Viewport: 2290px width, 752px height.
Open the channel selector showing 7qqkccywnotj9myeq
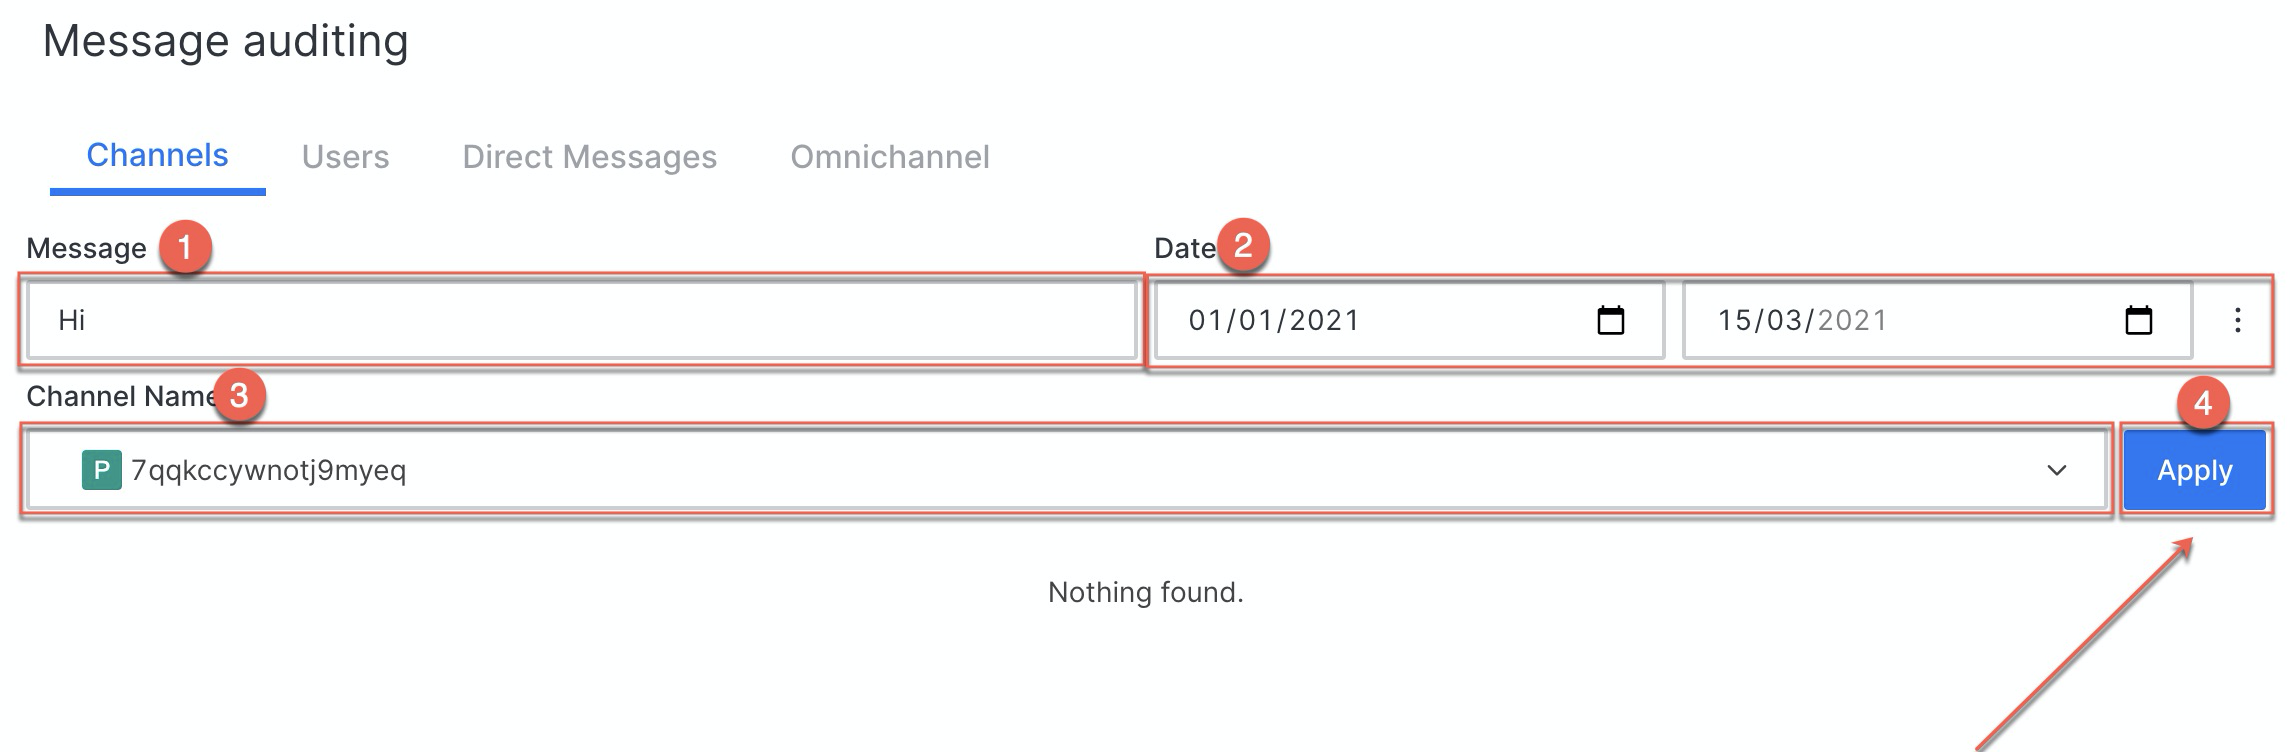tap(1066, 470)
